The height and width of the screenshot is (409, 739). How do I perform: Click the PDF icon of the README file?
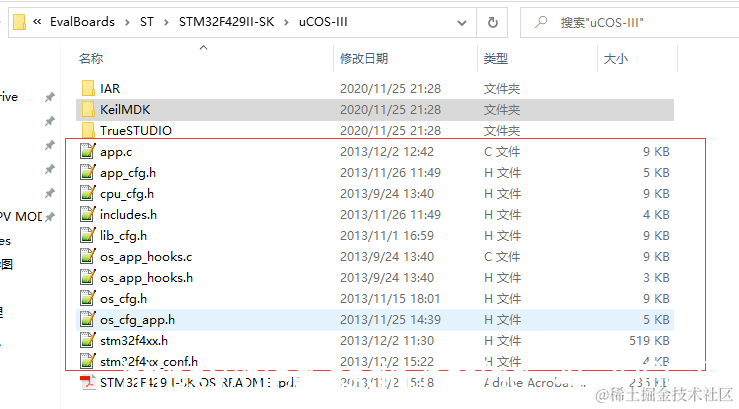(x=88, y=383)
